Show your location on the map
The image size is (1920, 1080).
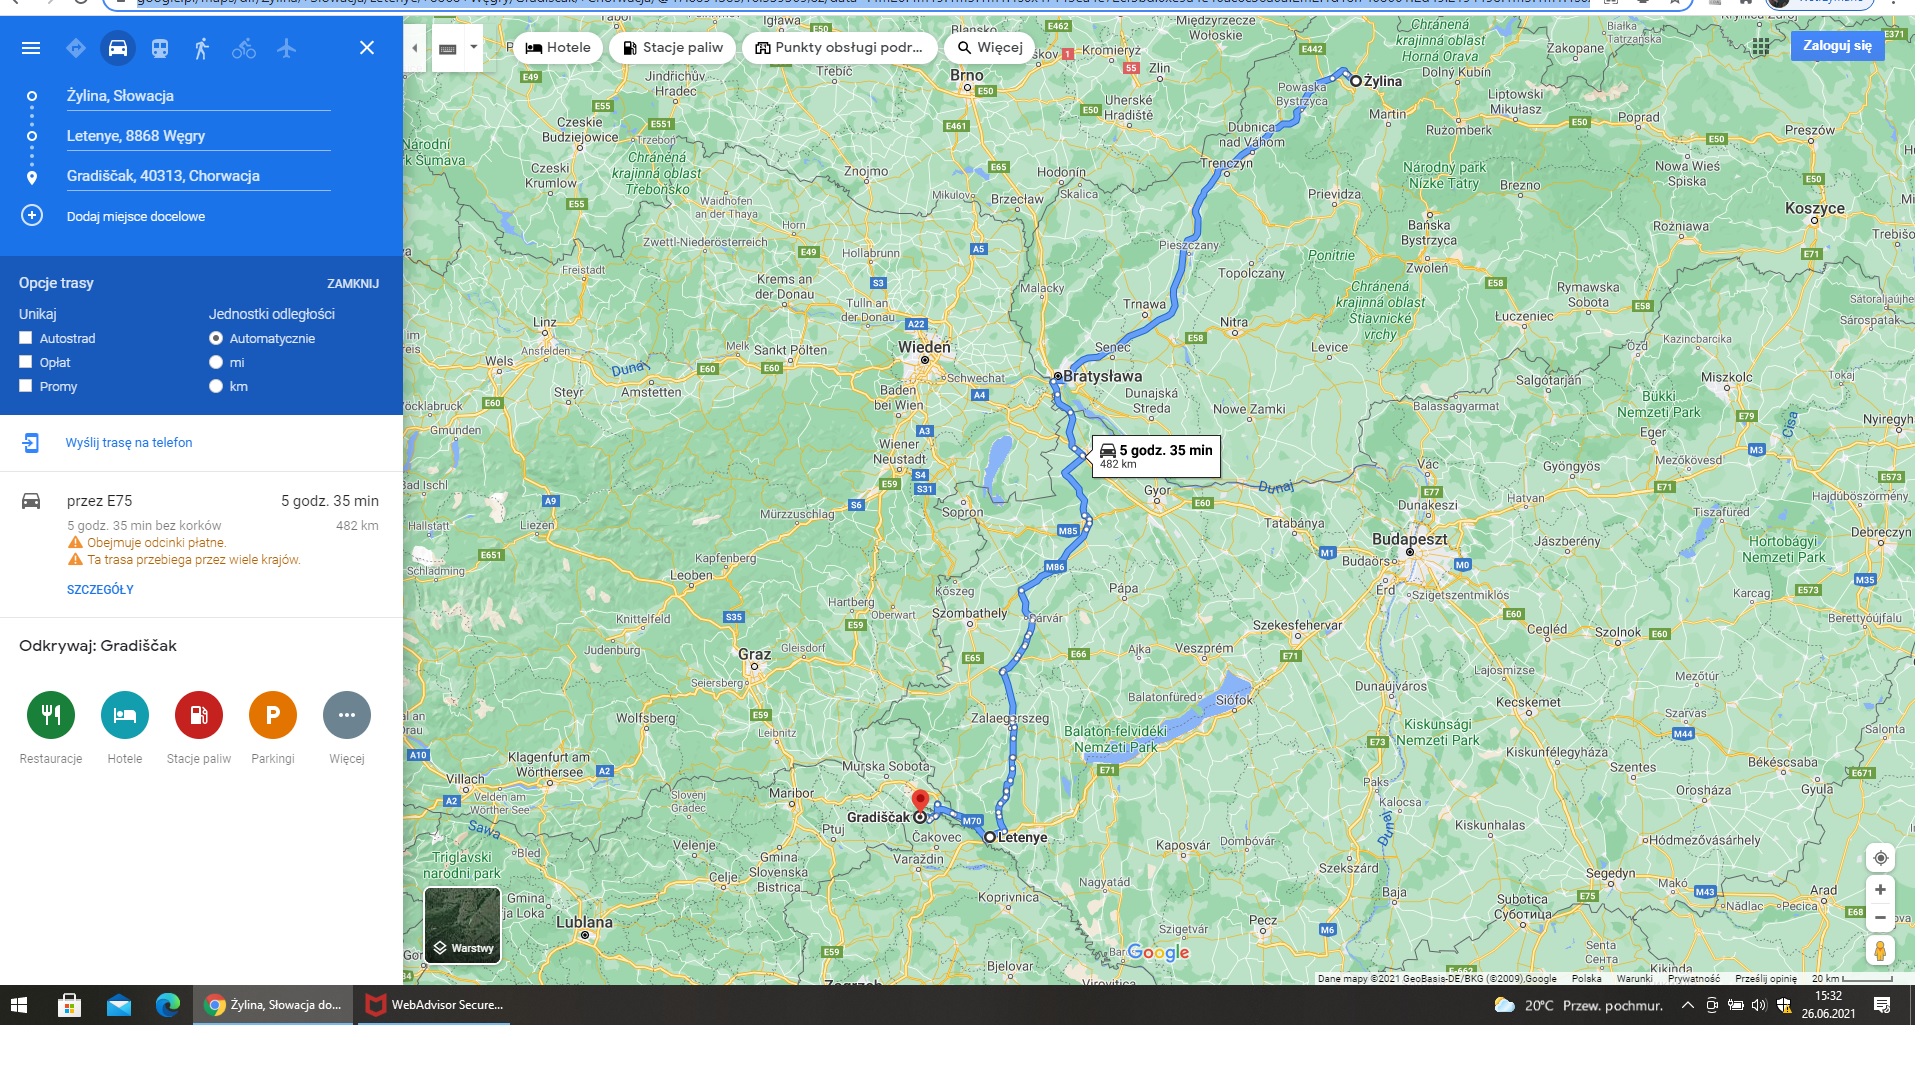pos(1880,858)
